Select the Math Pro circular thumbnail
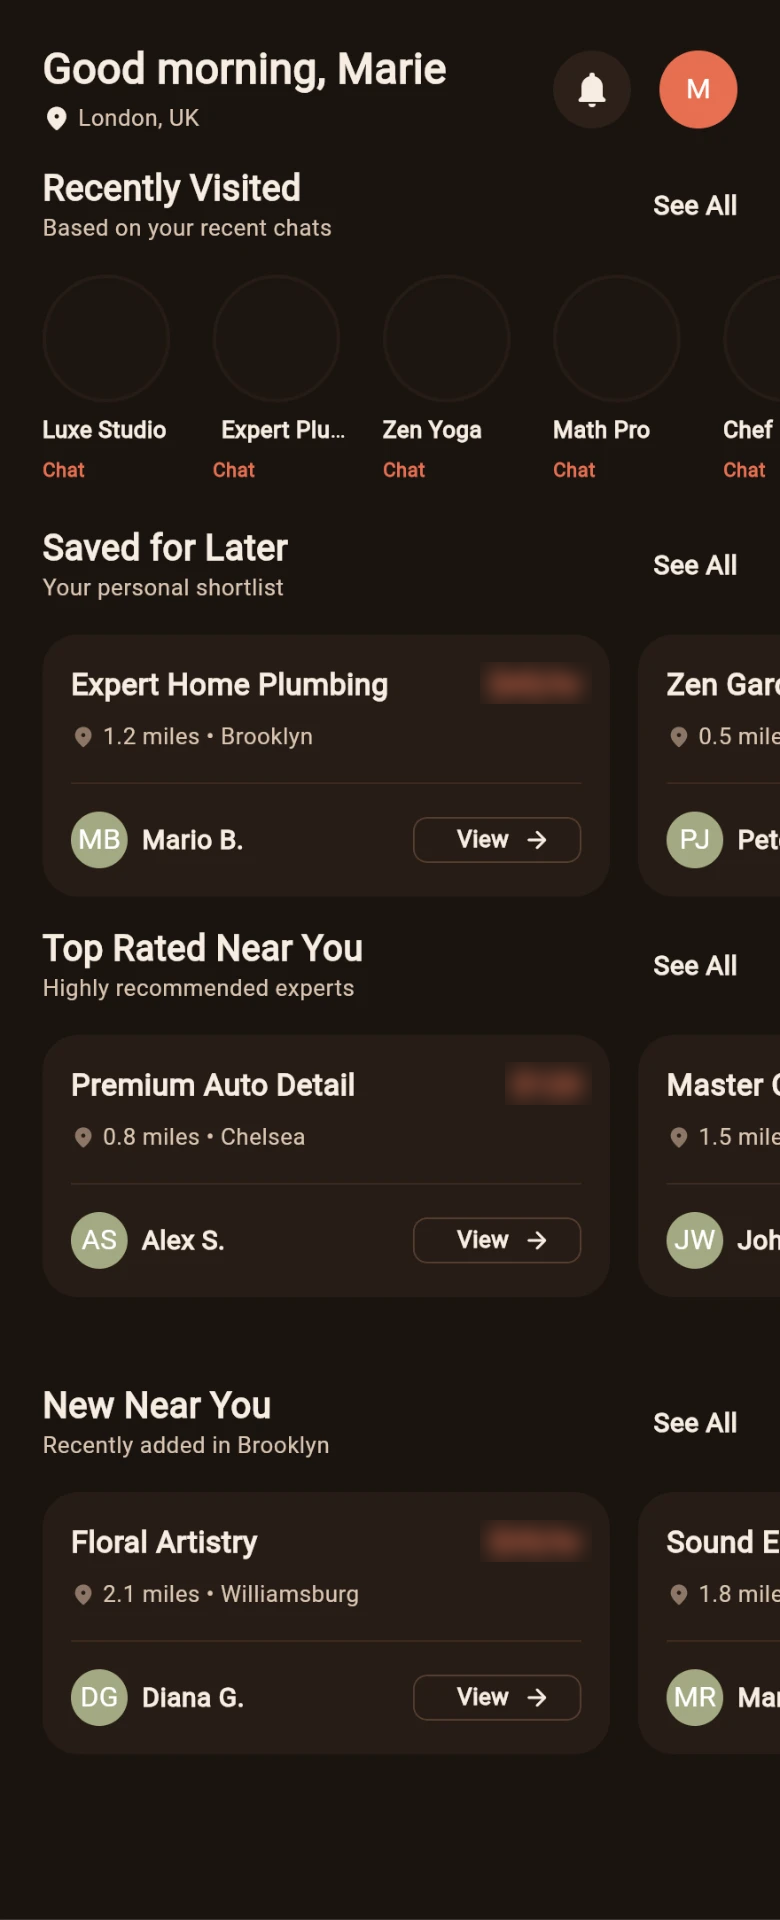 (617, 339)
